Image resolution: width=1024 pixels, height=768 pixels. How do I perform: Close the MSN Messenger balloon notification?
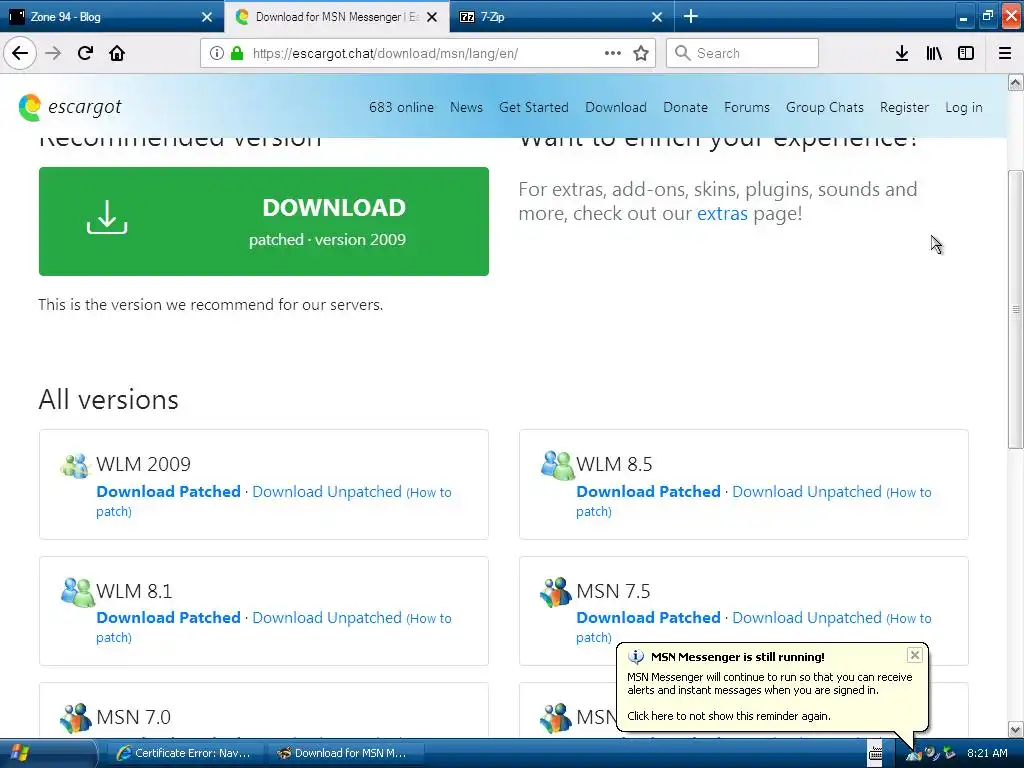tap(914, 654)
